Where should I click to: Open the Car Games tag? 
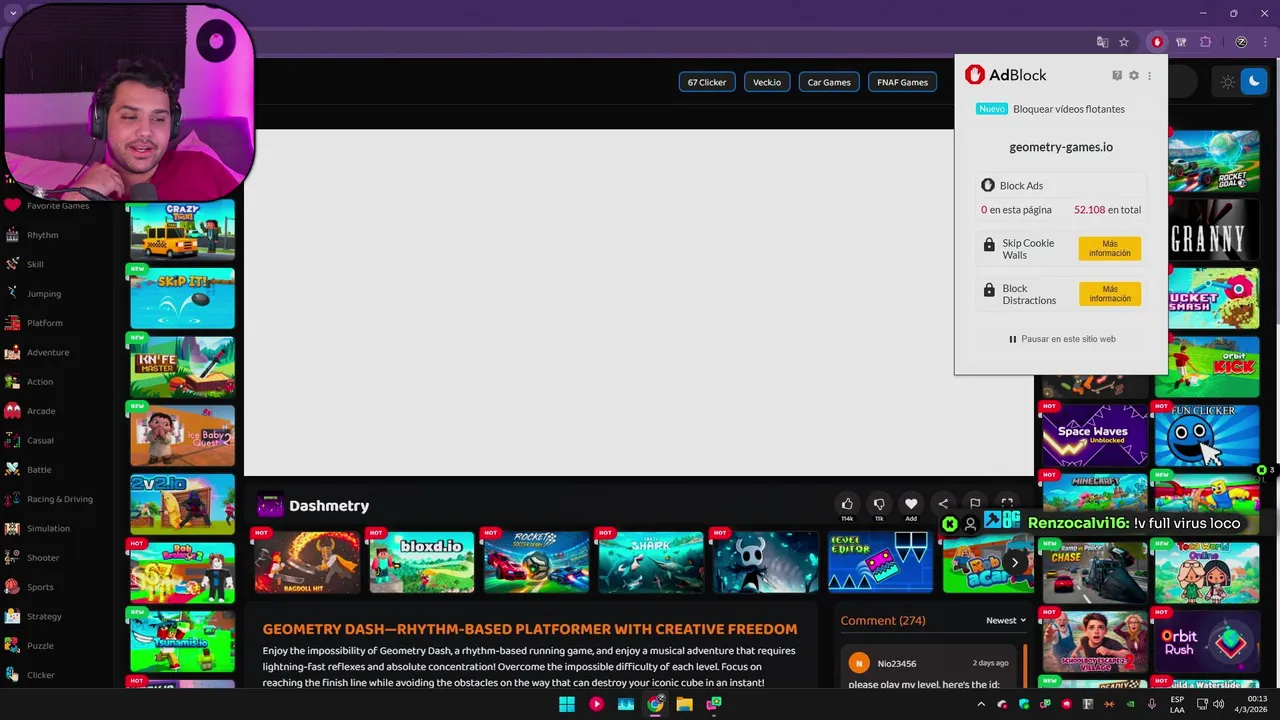click(x=829, y=82)
